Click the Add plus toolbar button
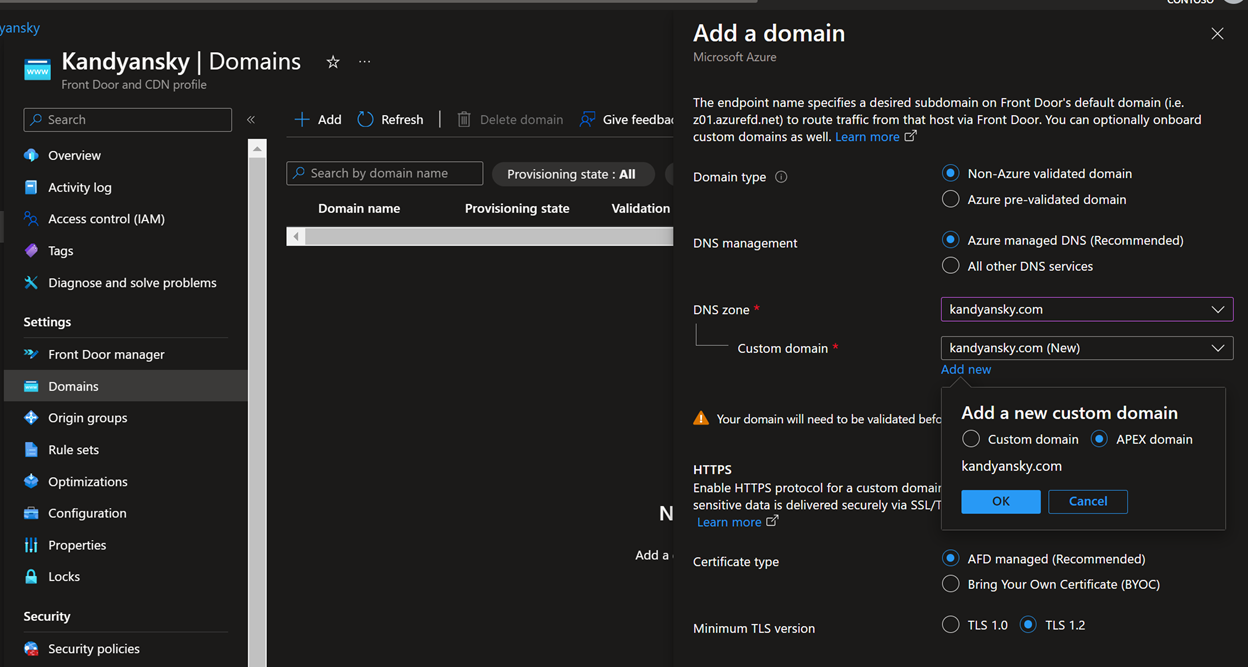 pos(317,119)
